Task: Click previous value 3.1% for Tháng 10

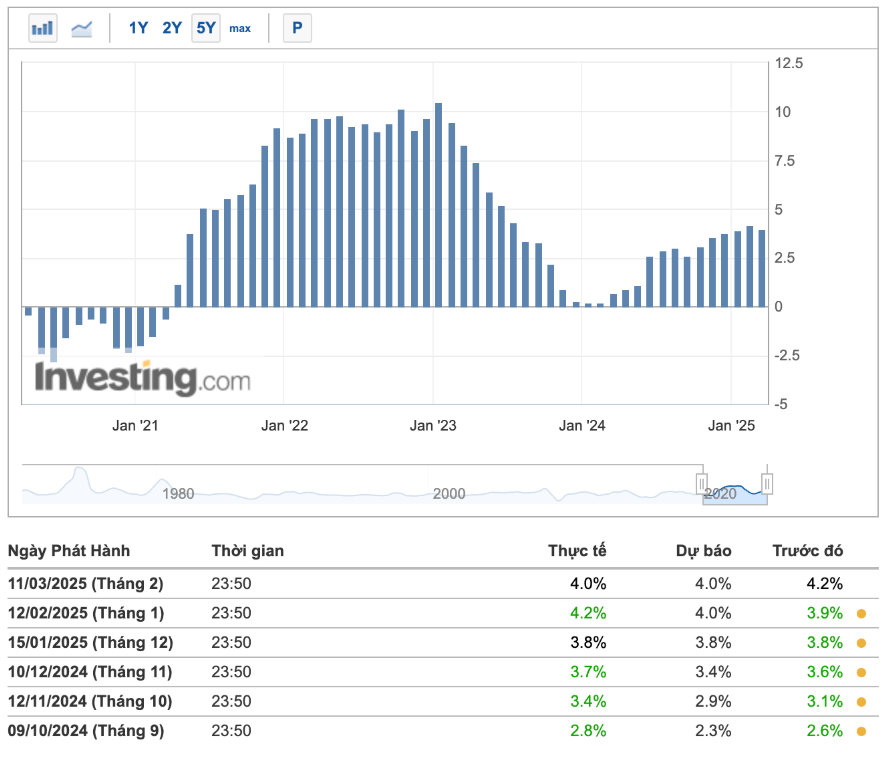Action: [x=825, y=702]
